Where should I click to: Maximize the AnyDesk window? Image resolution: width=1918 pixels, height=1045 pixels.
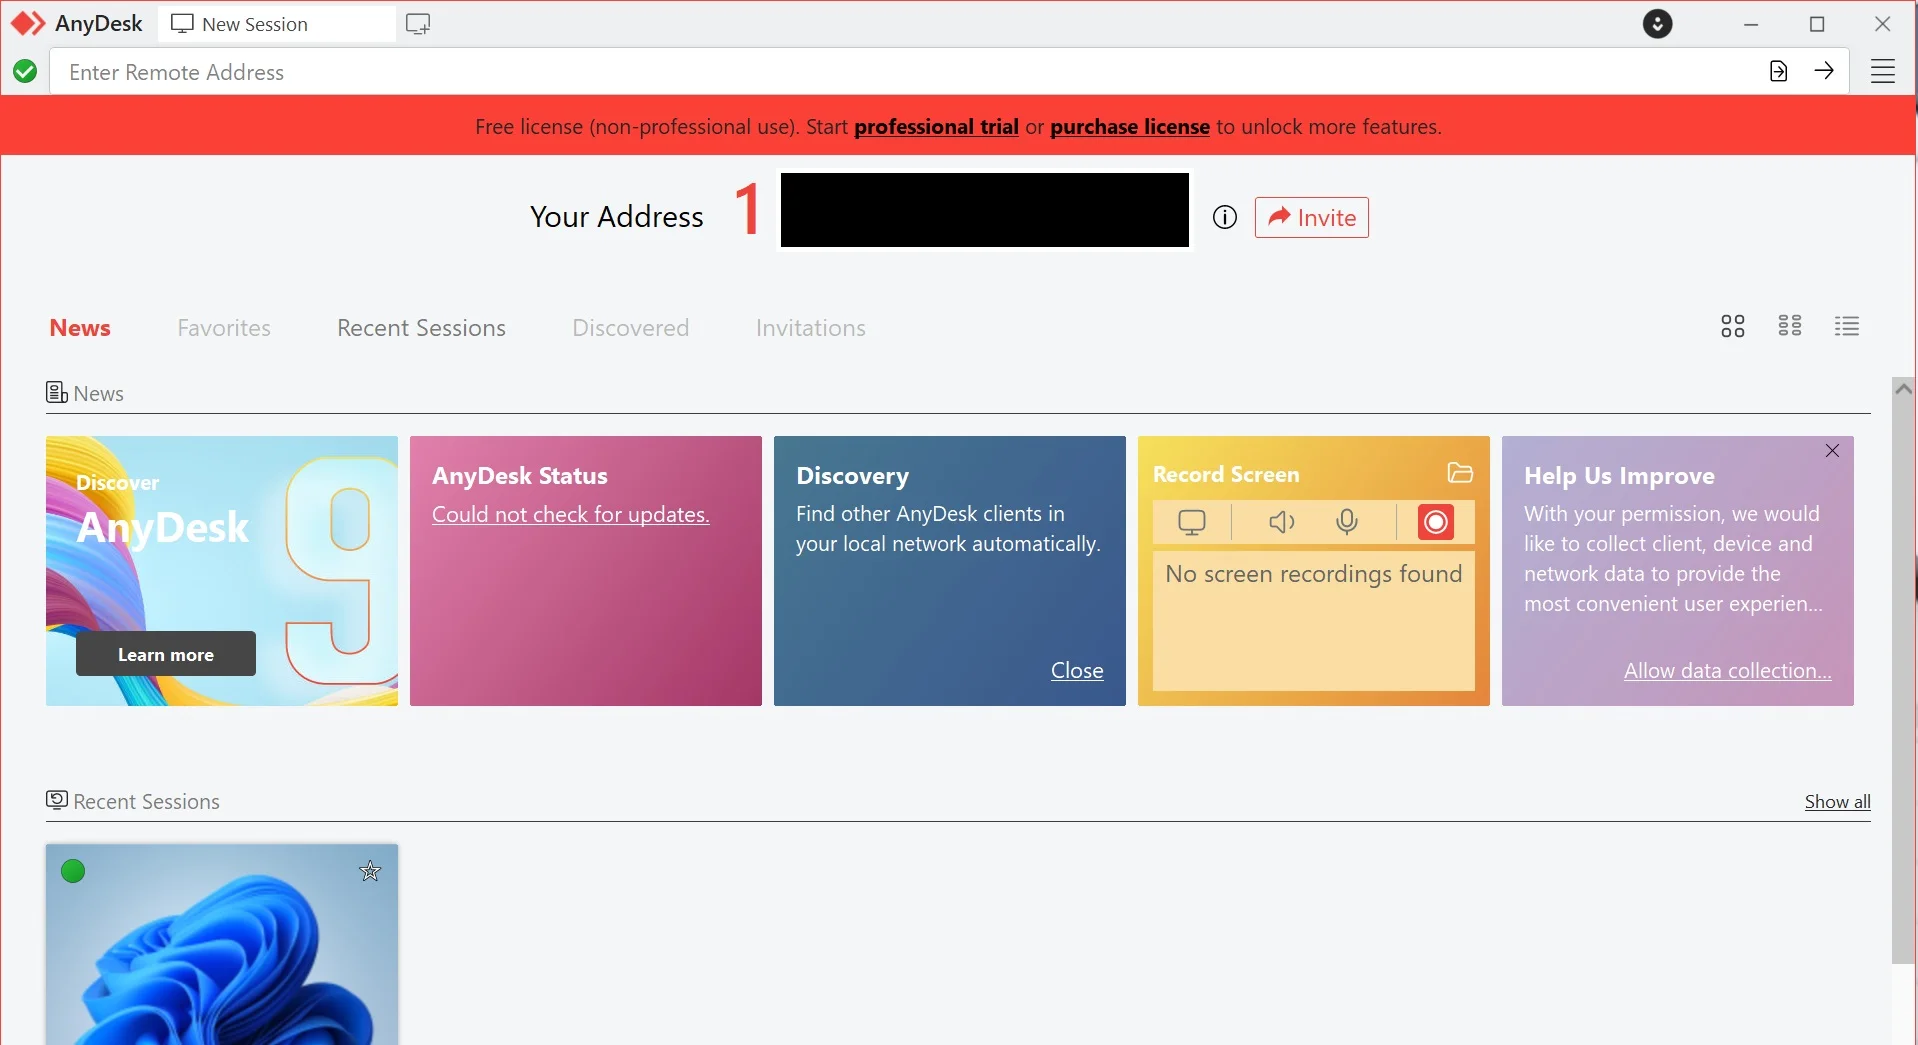[x=1818, y=24]
